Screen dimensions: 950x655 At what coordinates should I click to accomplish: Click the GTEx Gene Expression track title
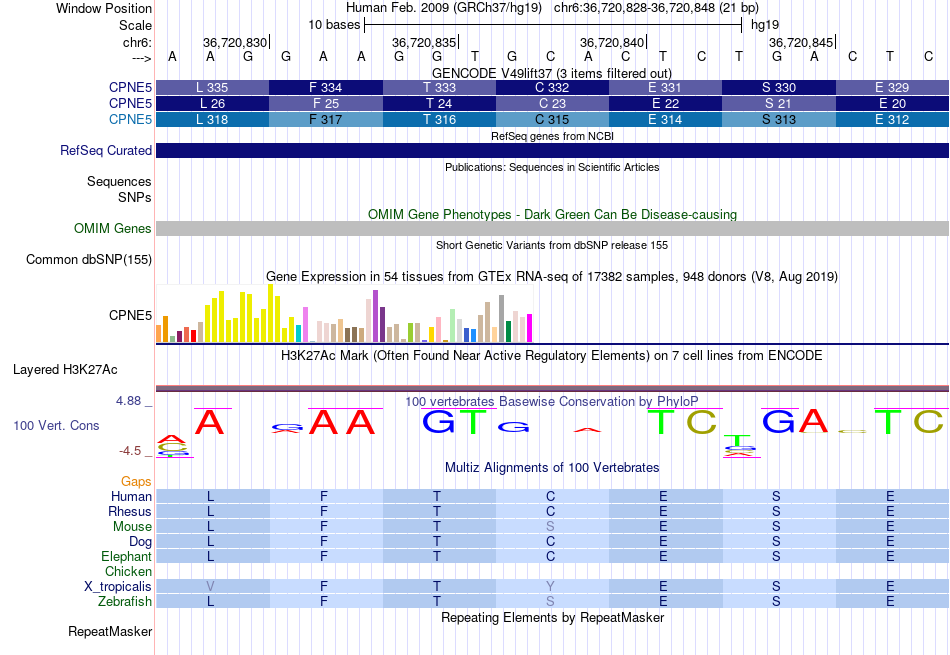click(x=552, y=277)
